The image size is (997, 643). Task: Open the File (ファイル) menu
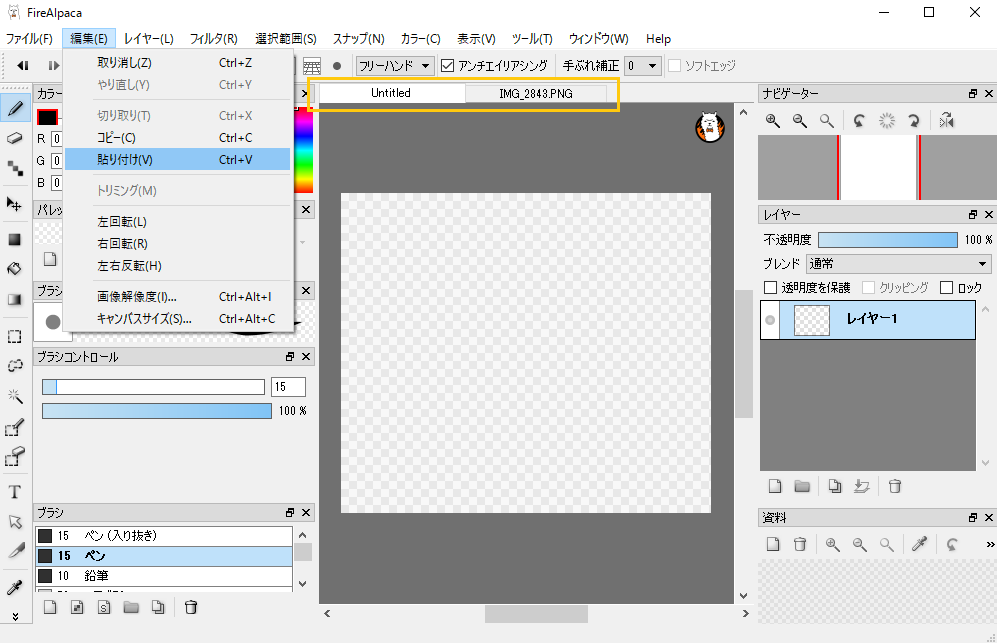point(29,39)
